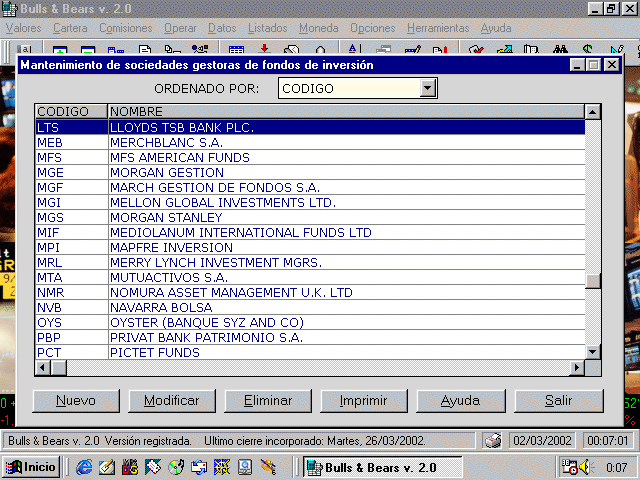The height and width of the screenshot is (480, 640).
Task: Click the Imprimir button
Action: (x=364, y=401)
